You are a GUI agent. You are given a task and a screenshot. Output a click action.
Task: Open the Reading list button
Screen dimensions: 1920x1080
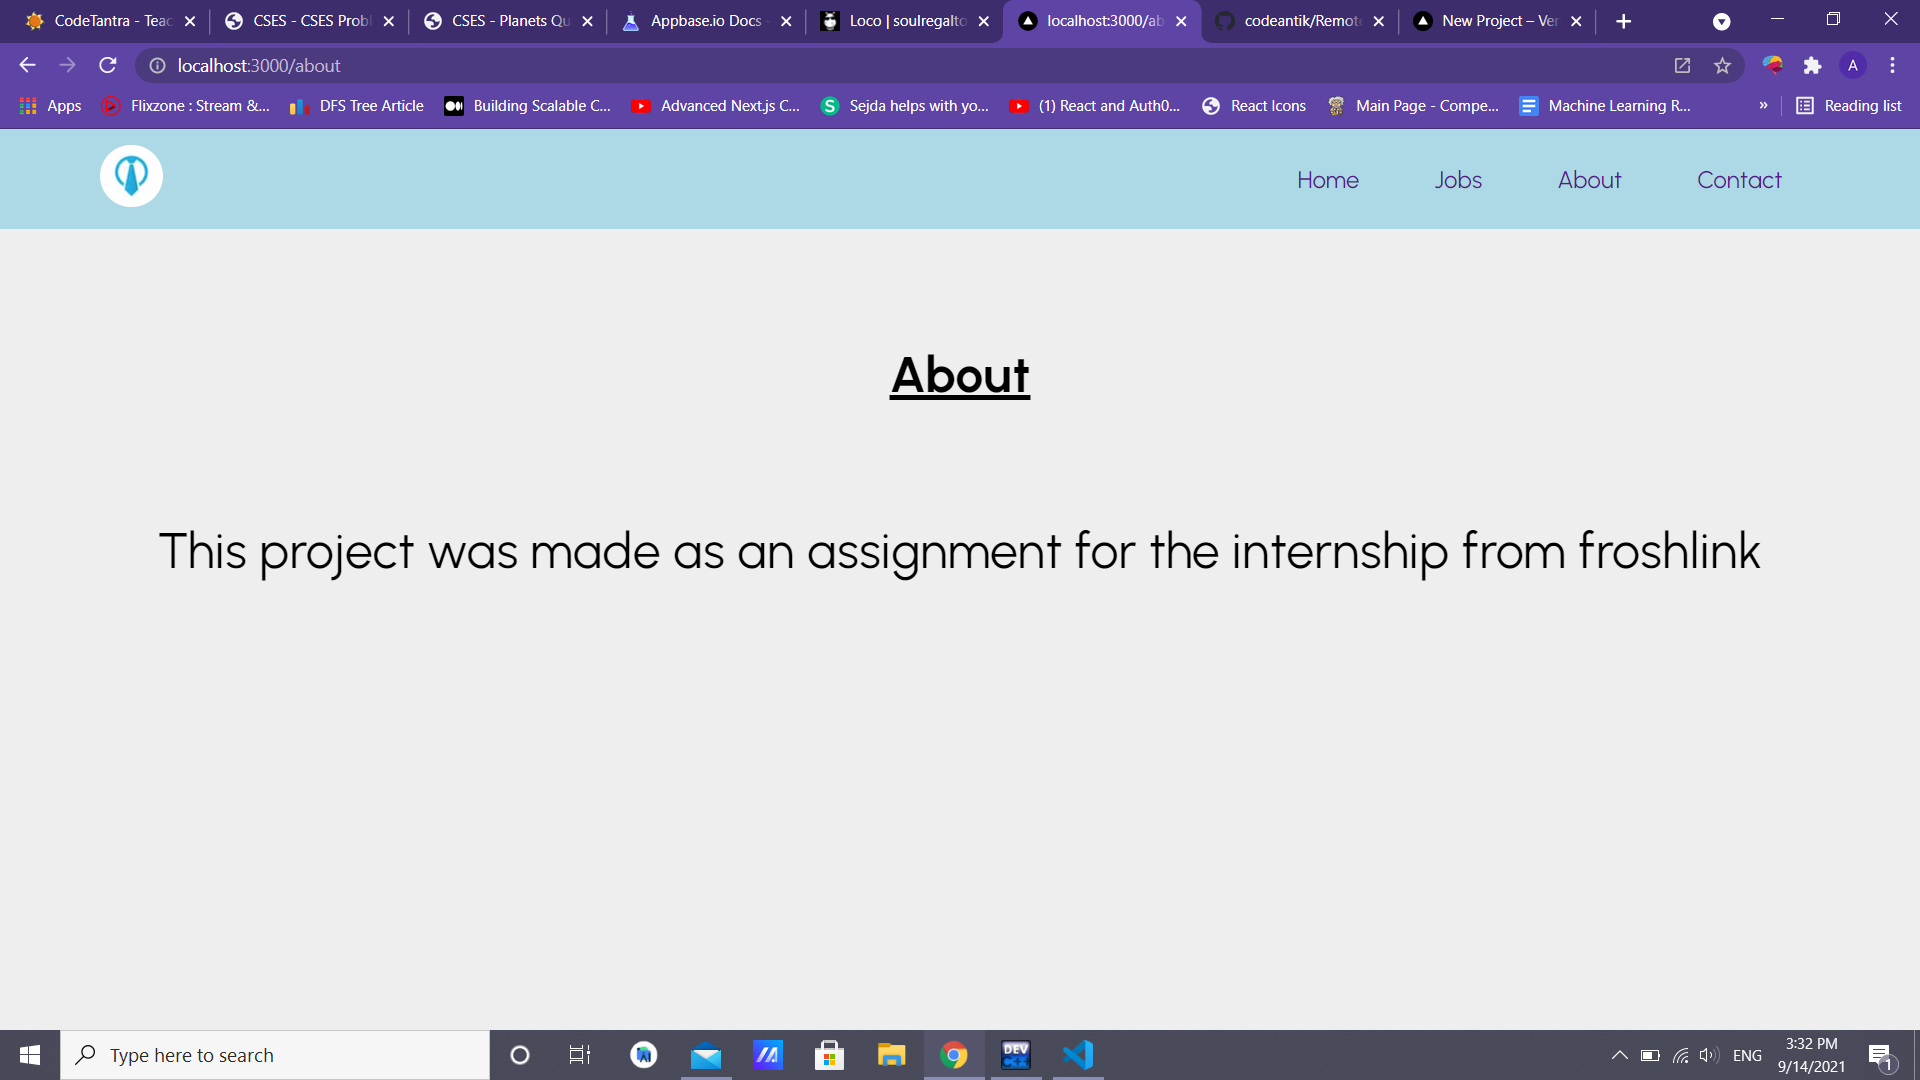1849,106
